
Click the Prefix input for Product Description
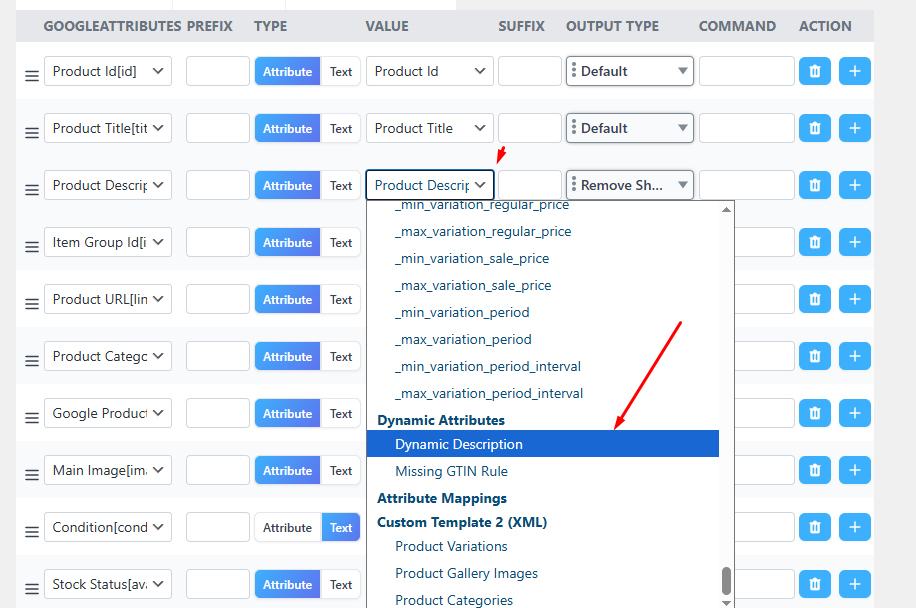[217, 184]
